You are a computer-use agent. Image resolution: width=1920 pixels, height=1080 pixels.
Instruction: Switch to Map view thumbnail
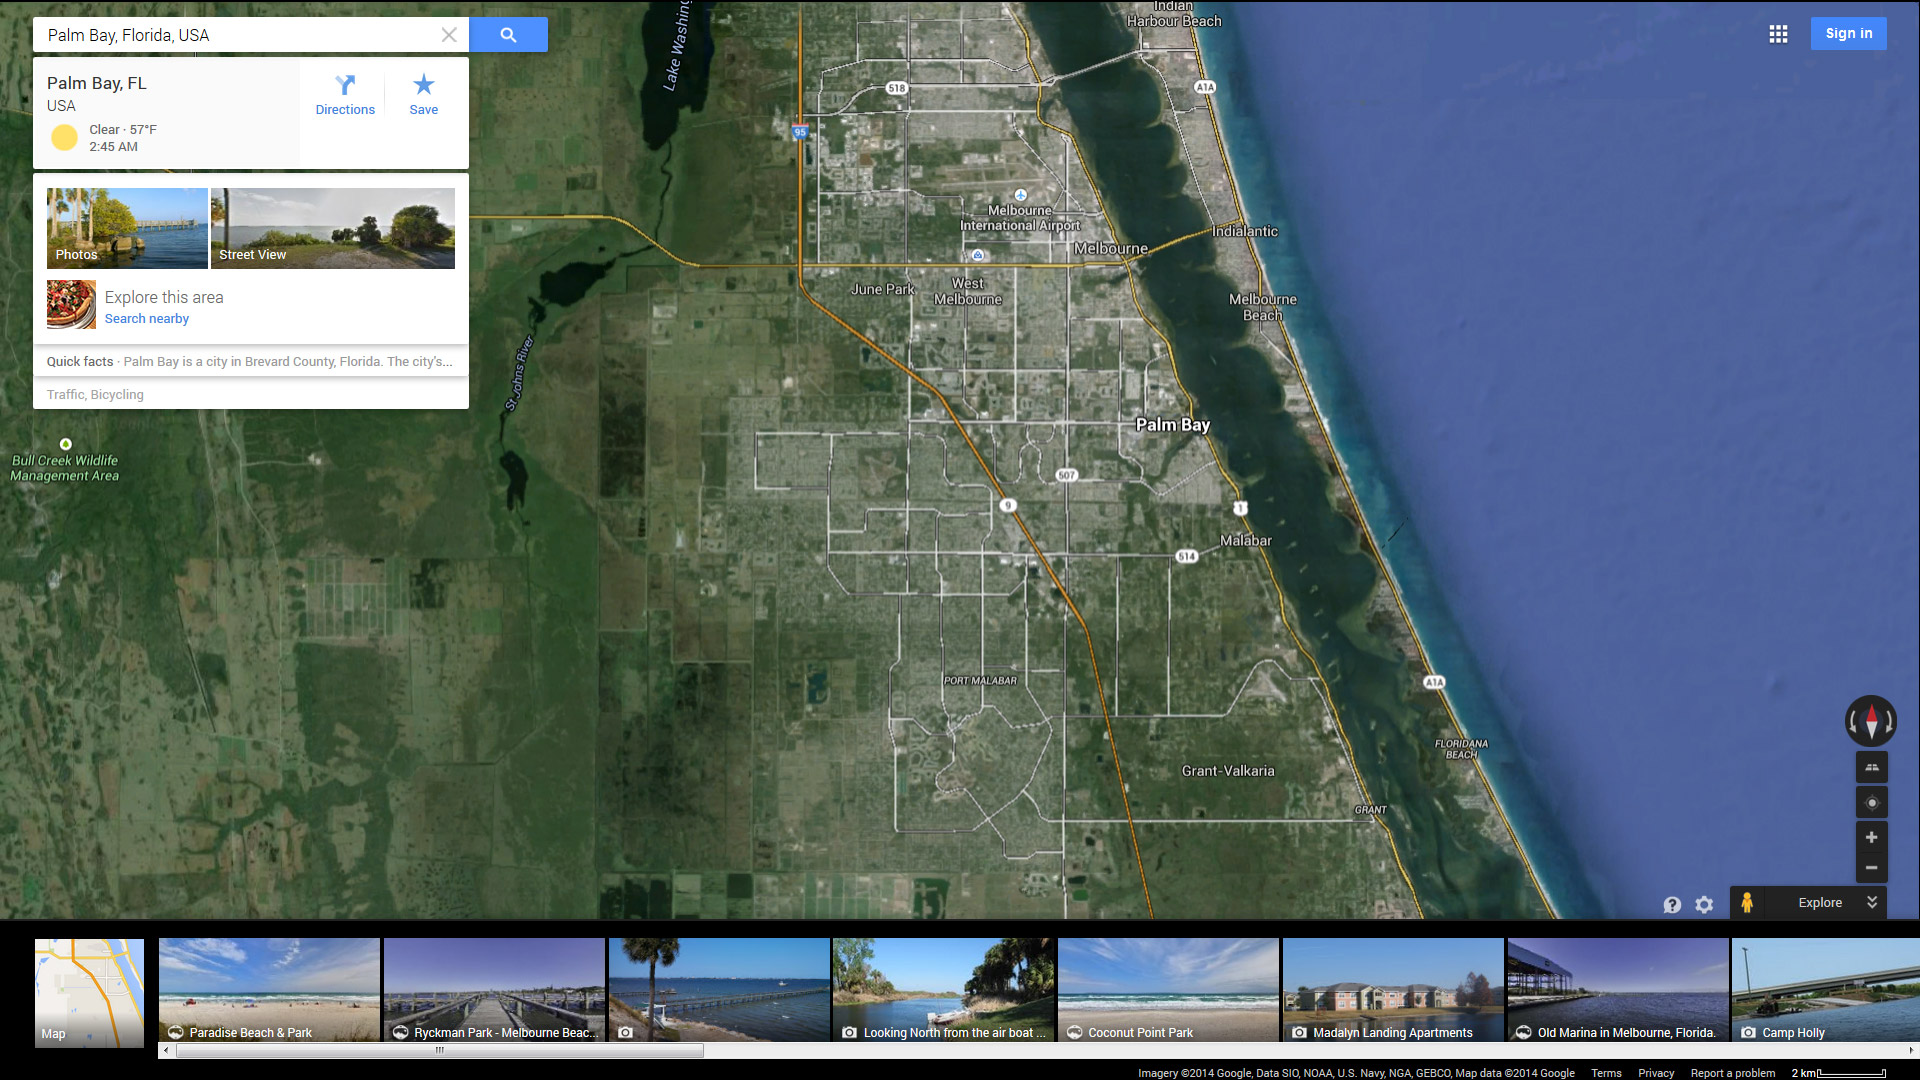[x=89, y=992]
